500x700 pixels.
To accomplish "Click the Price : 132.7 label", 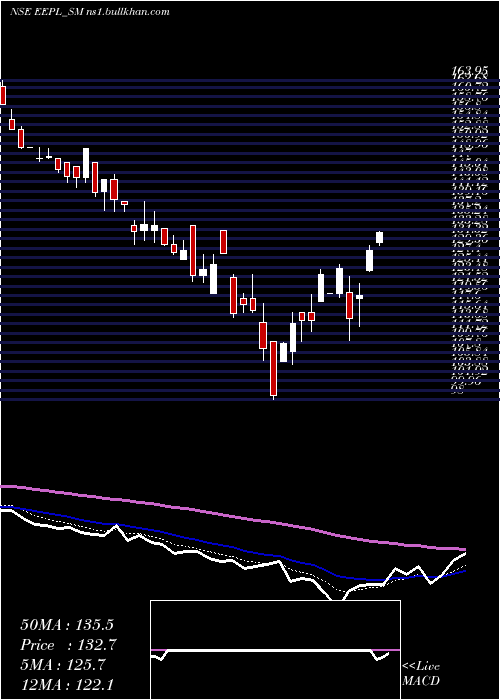I will pos(68,645).
